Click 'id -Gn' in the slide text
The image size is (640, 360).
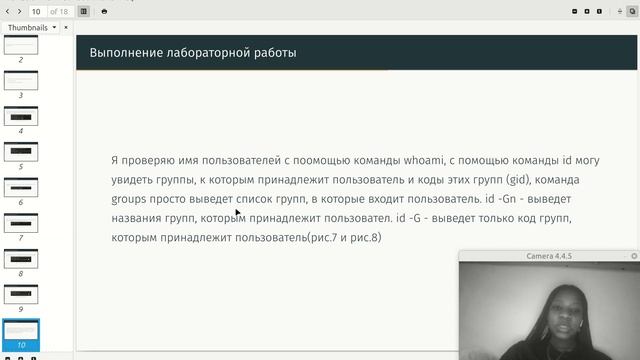[500, 199]
